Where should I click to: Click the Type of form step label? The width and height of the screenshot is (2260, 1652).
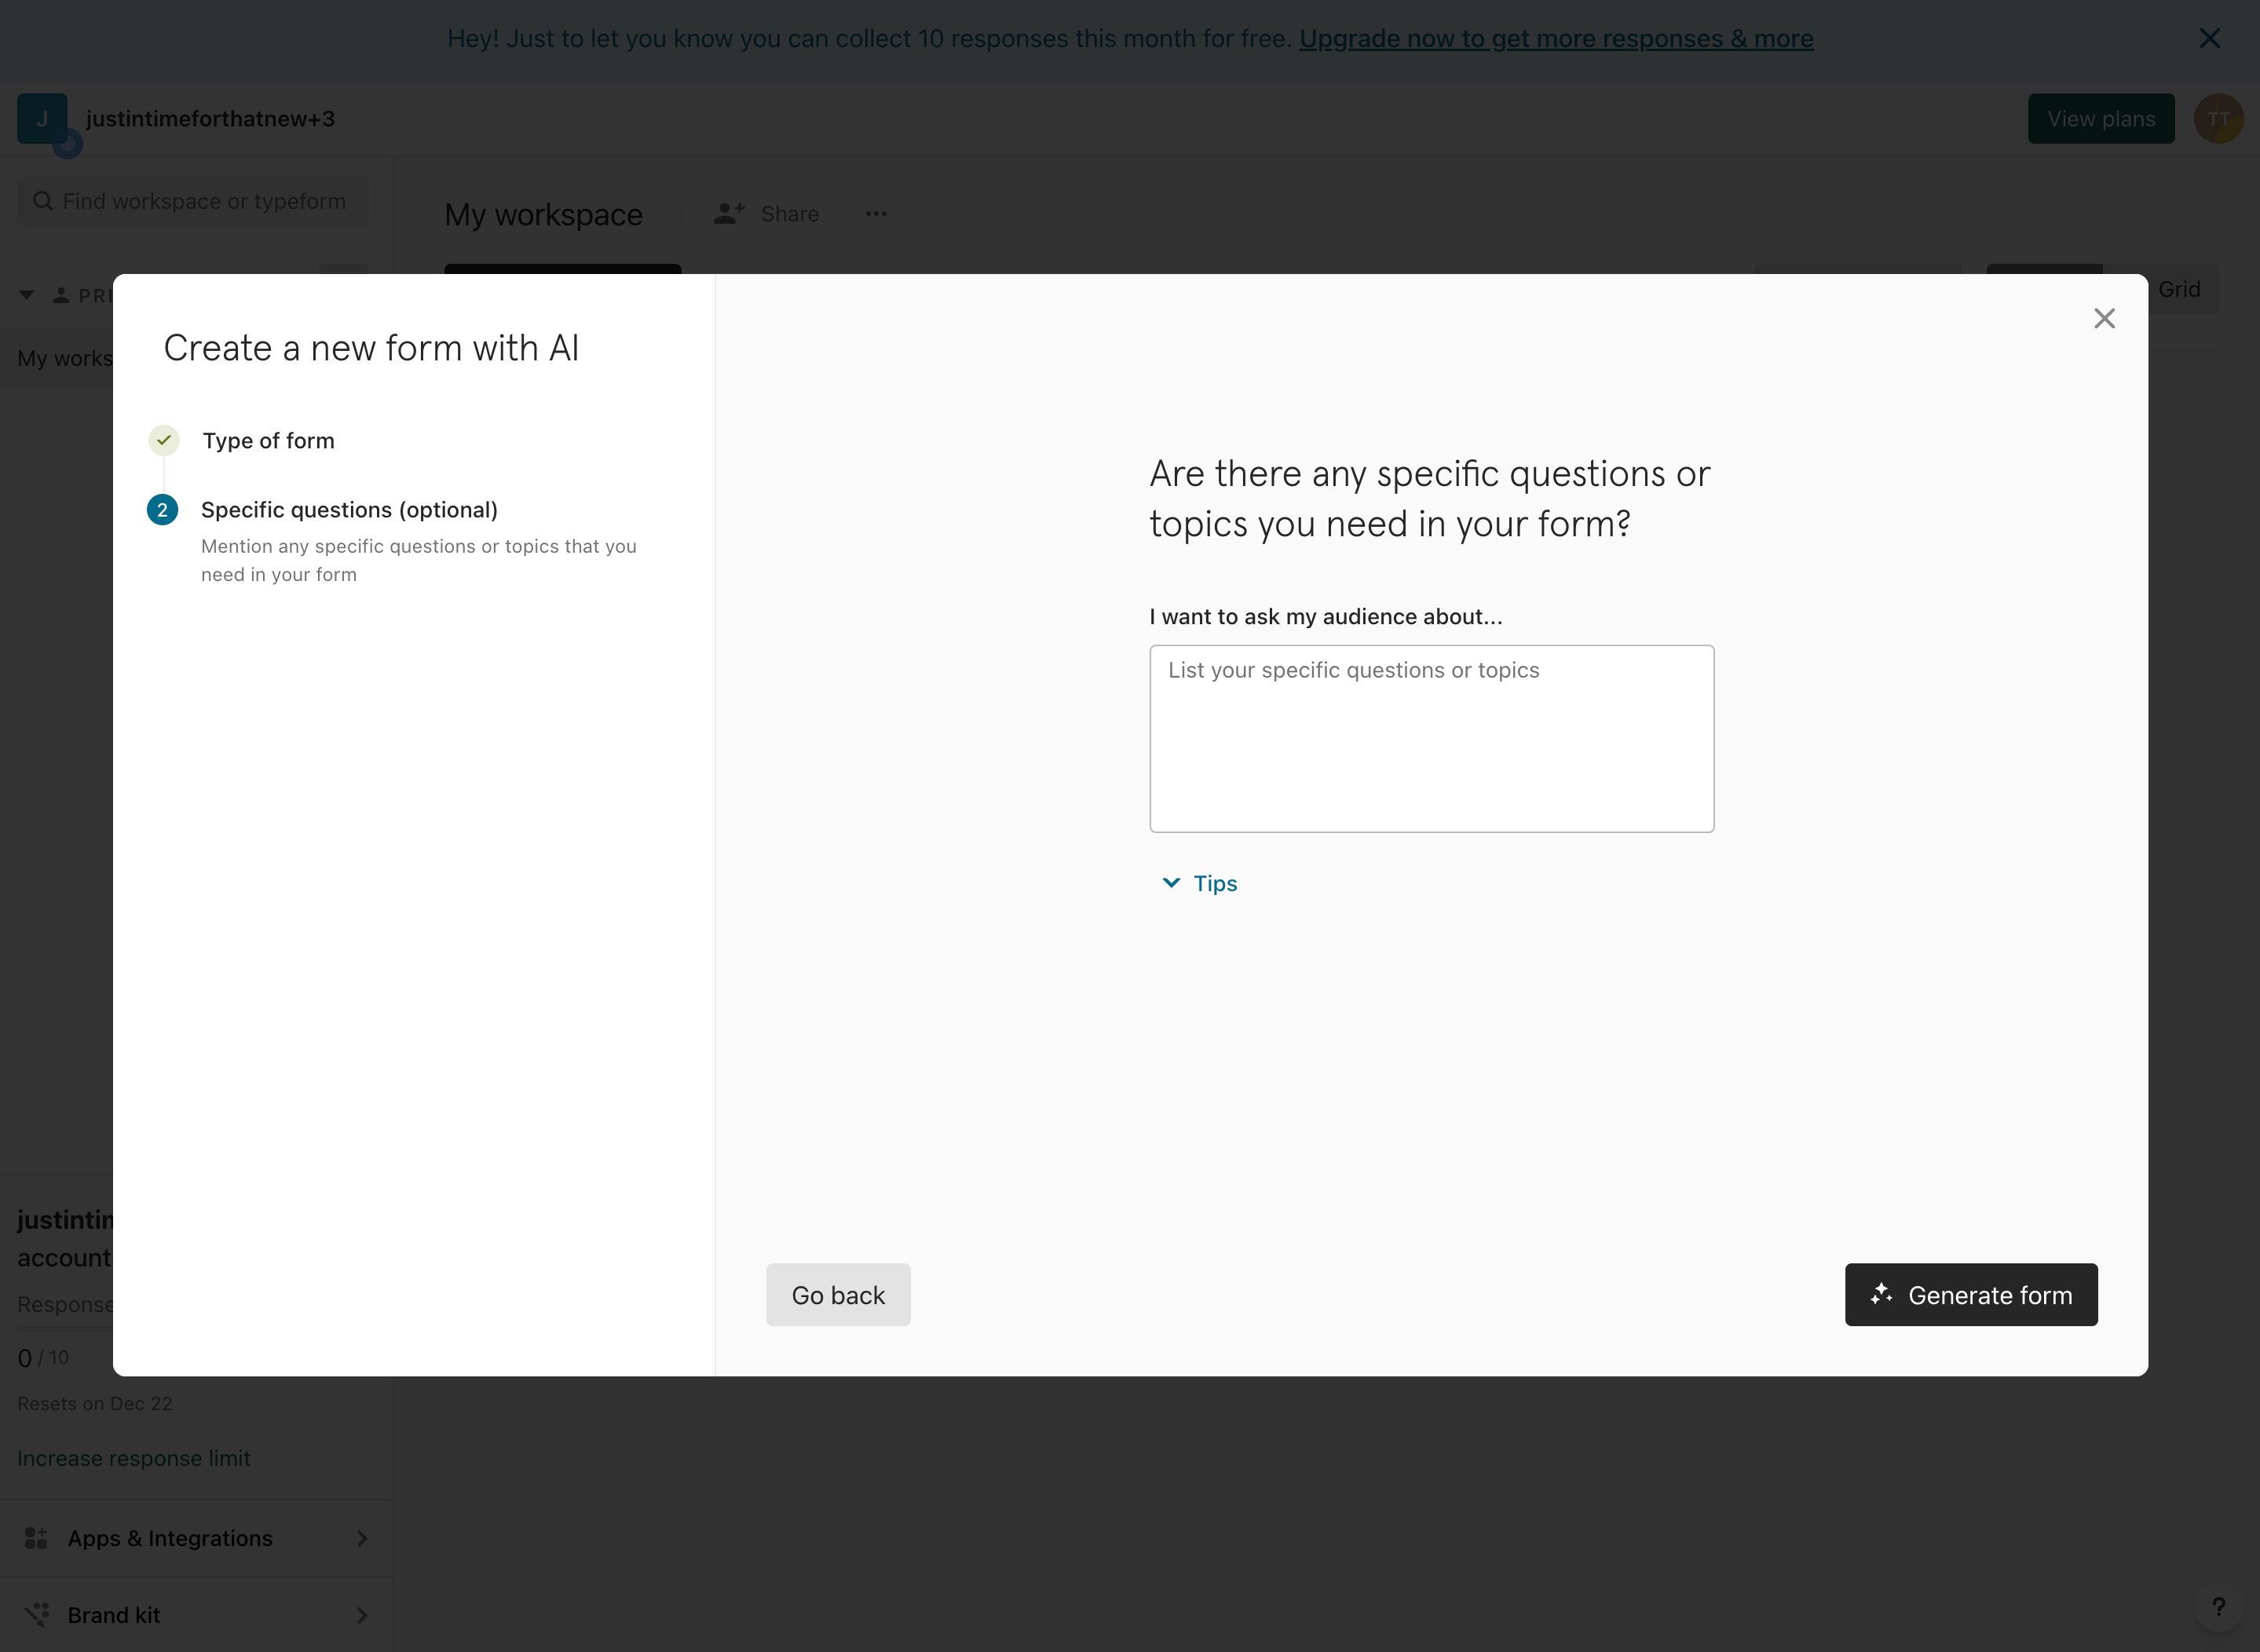coord(268,441)
